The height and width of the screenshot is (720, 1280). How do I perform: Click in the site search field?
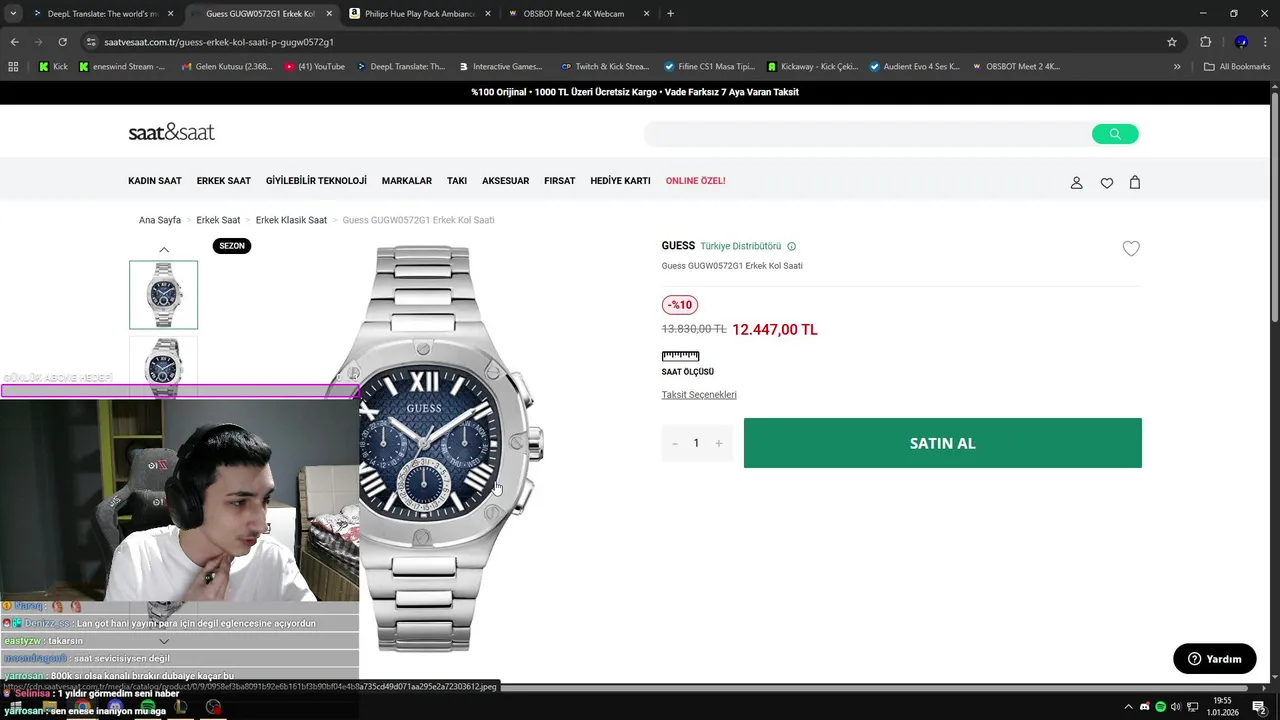868,134
